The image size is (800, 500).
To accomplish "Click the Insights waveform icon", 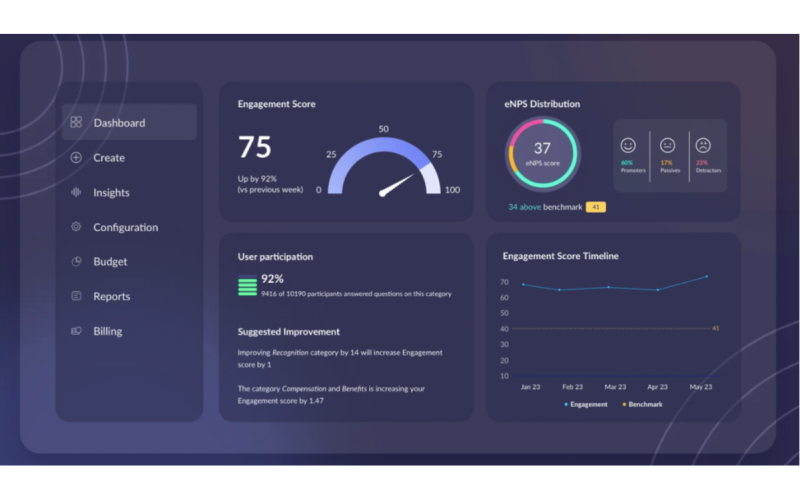I will (76, 192).
